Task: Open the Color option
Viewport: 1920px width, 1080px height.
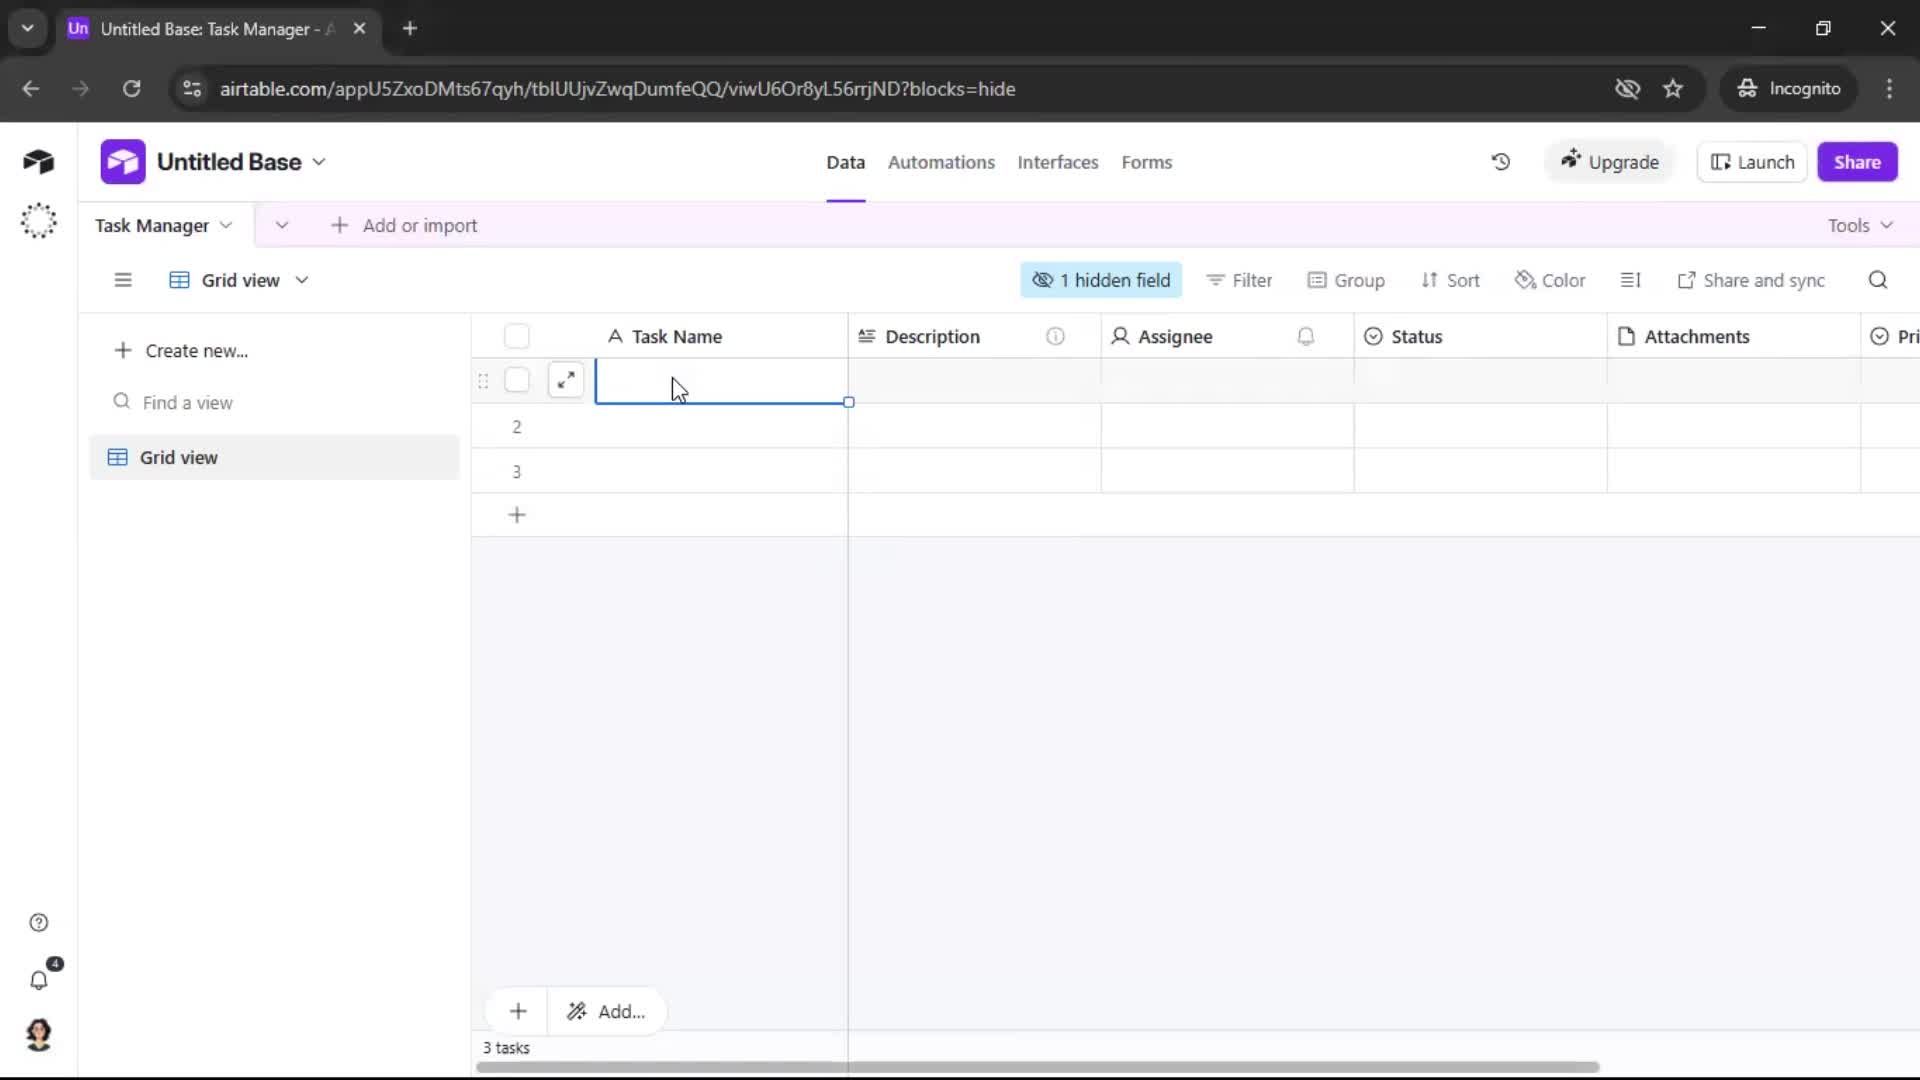Action: tap(1550, 280)
